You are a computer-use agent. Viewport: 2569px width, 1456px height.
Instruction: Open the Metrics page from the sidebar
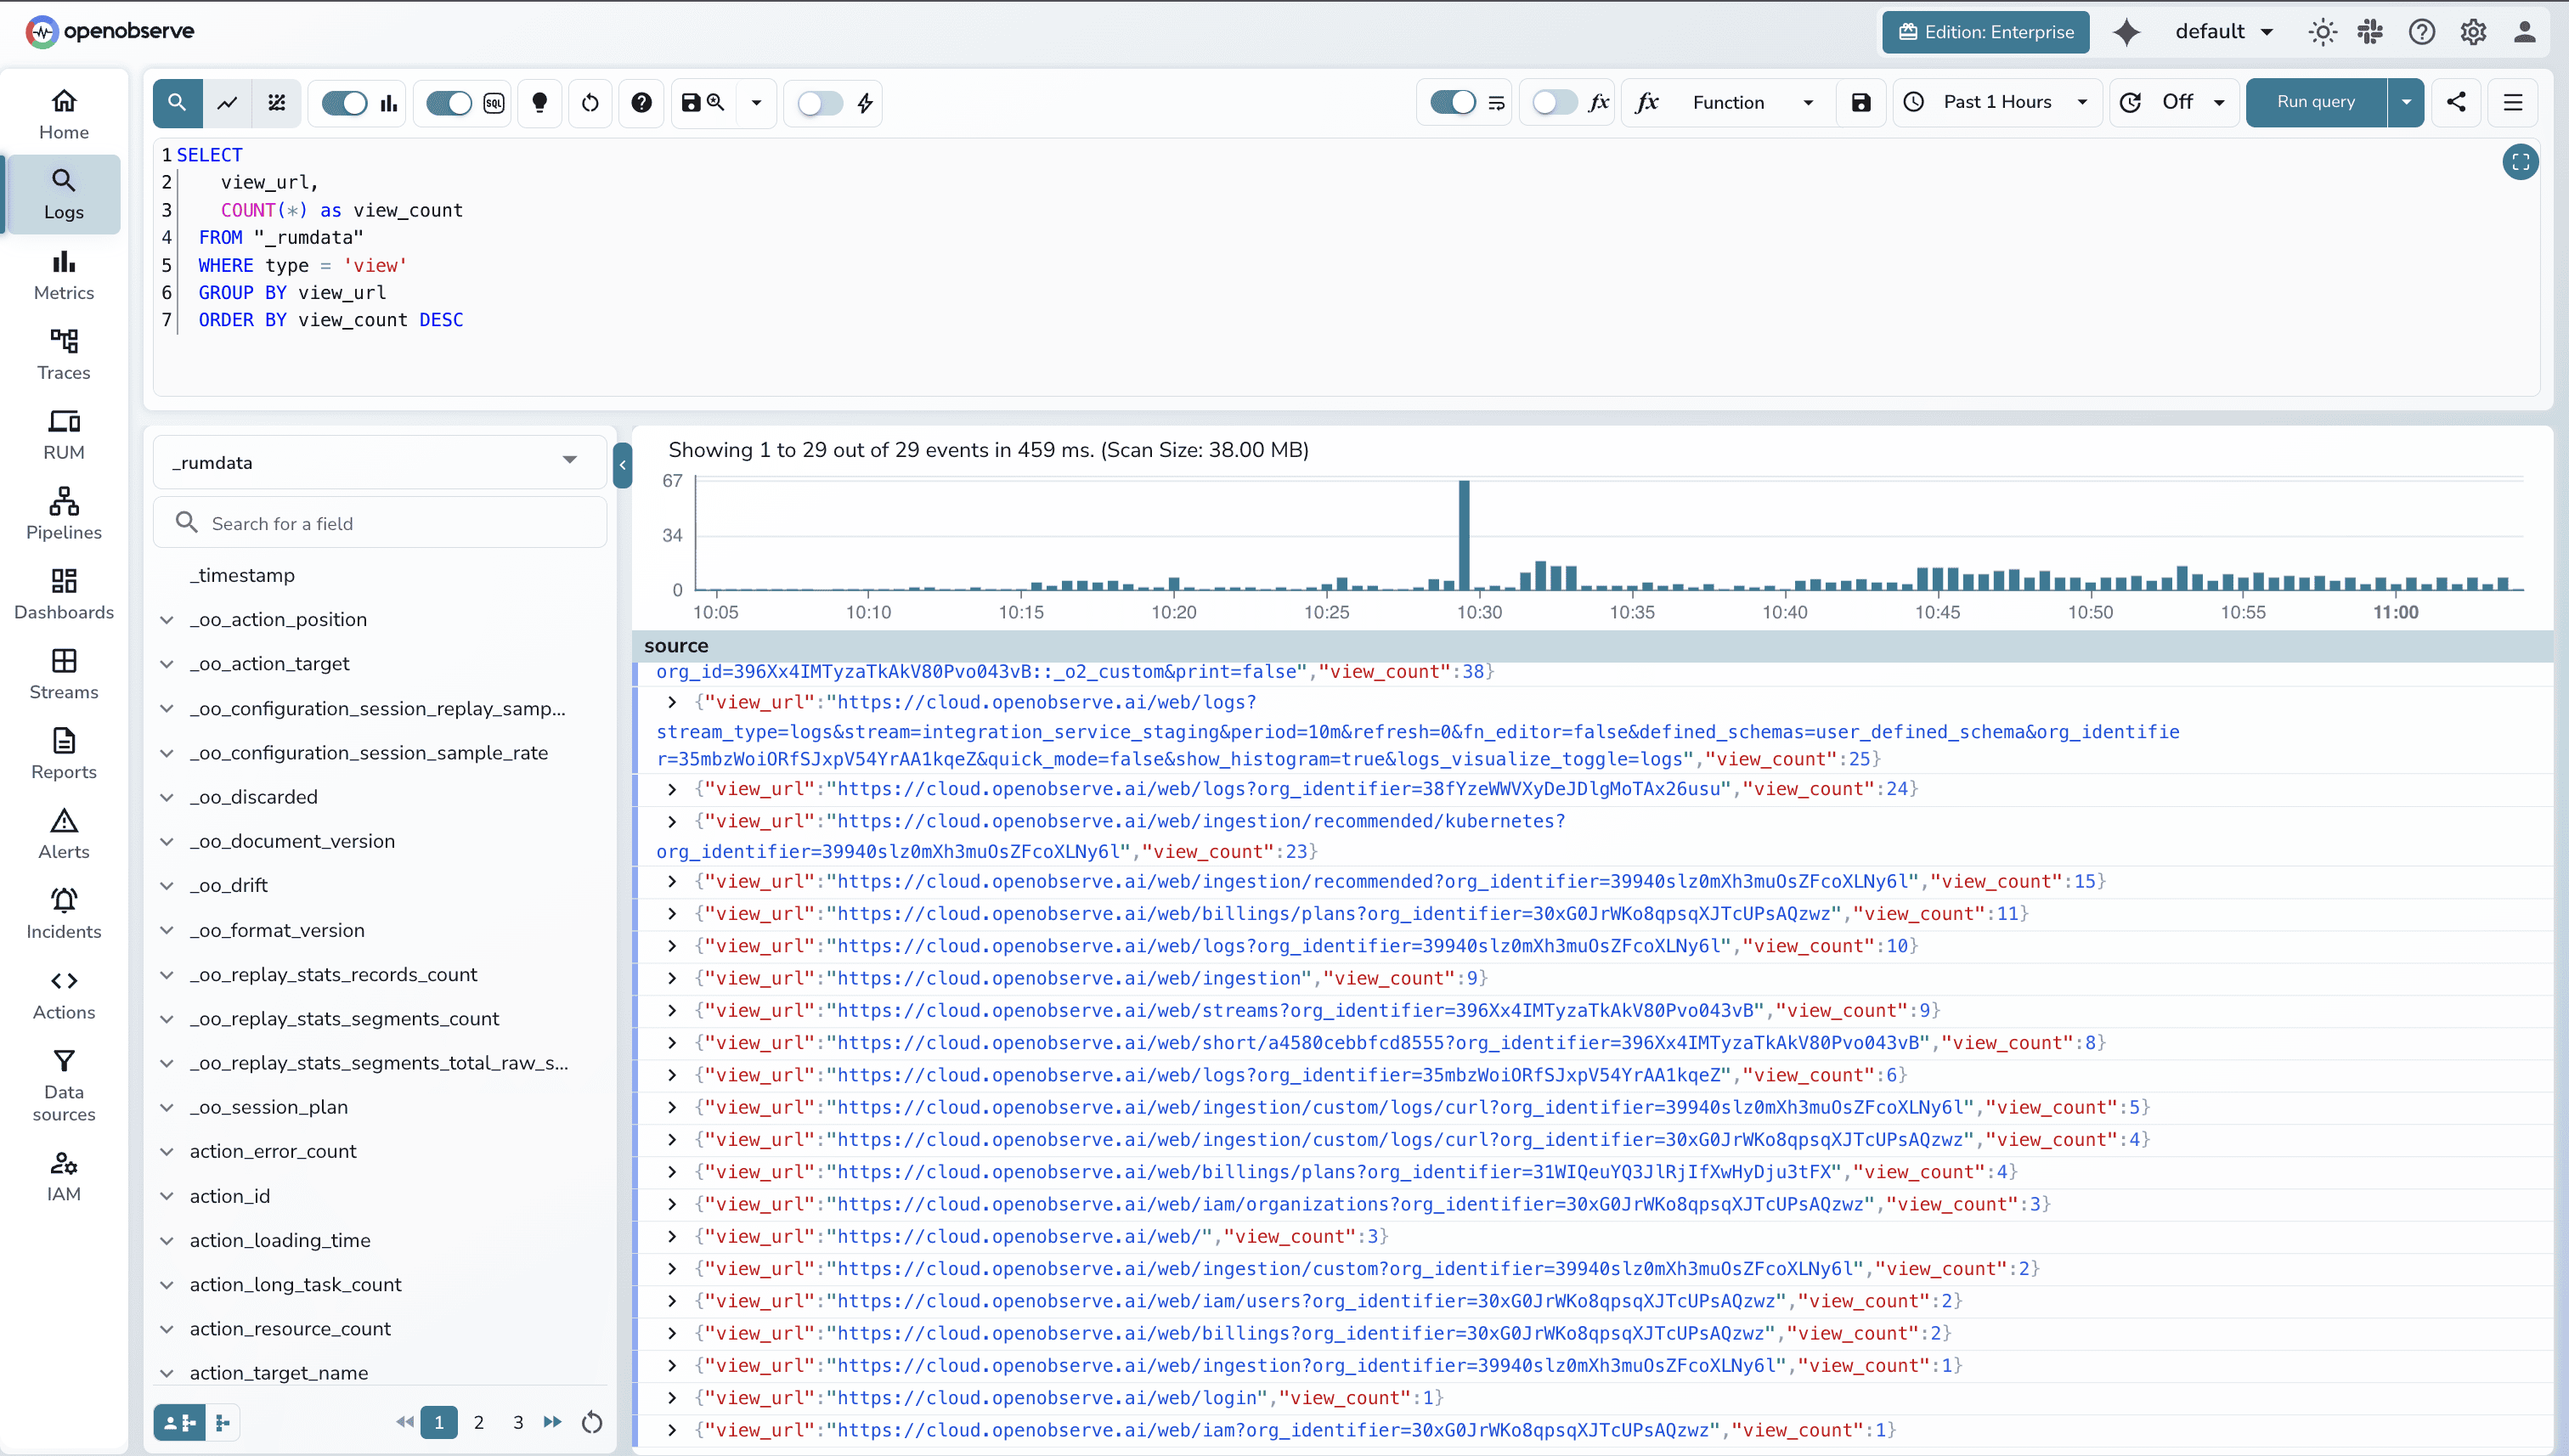[x=63, y=275]
